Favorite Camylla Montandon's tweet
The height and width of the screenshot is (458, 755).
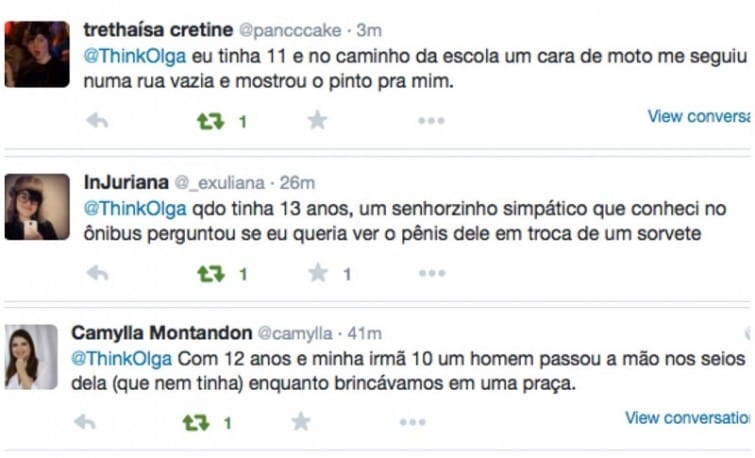(301, 423)
